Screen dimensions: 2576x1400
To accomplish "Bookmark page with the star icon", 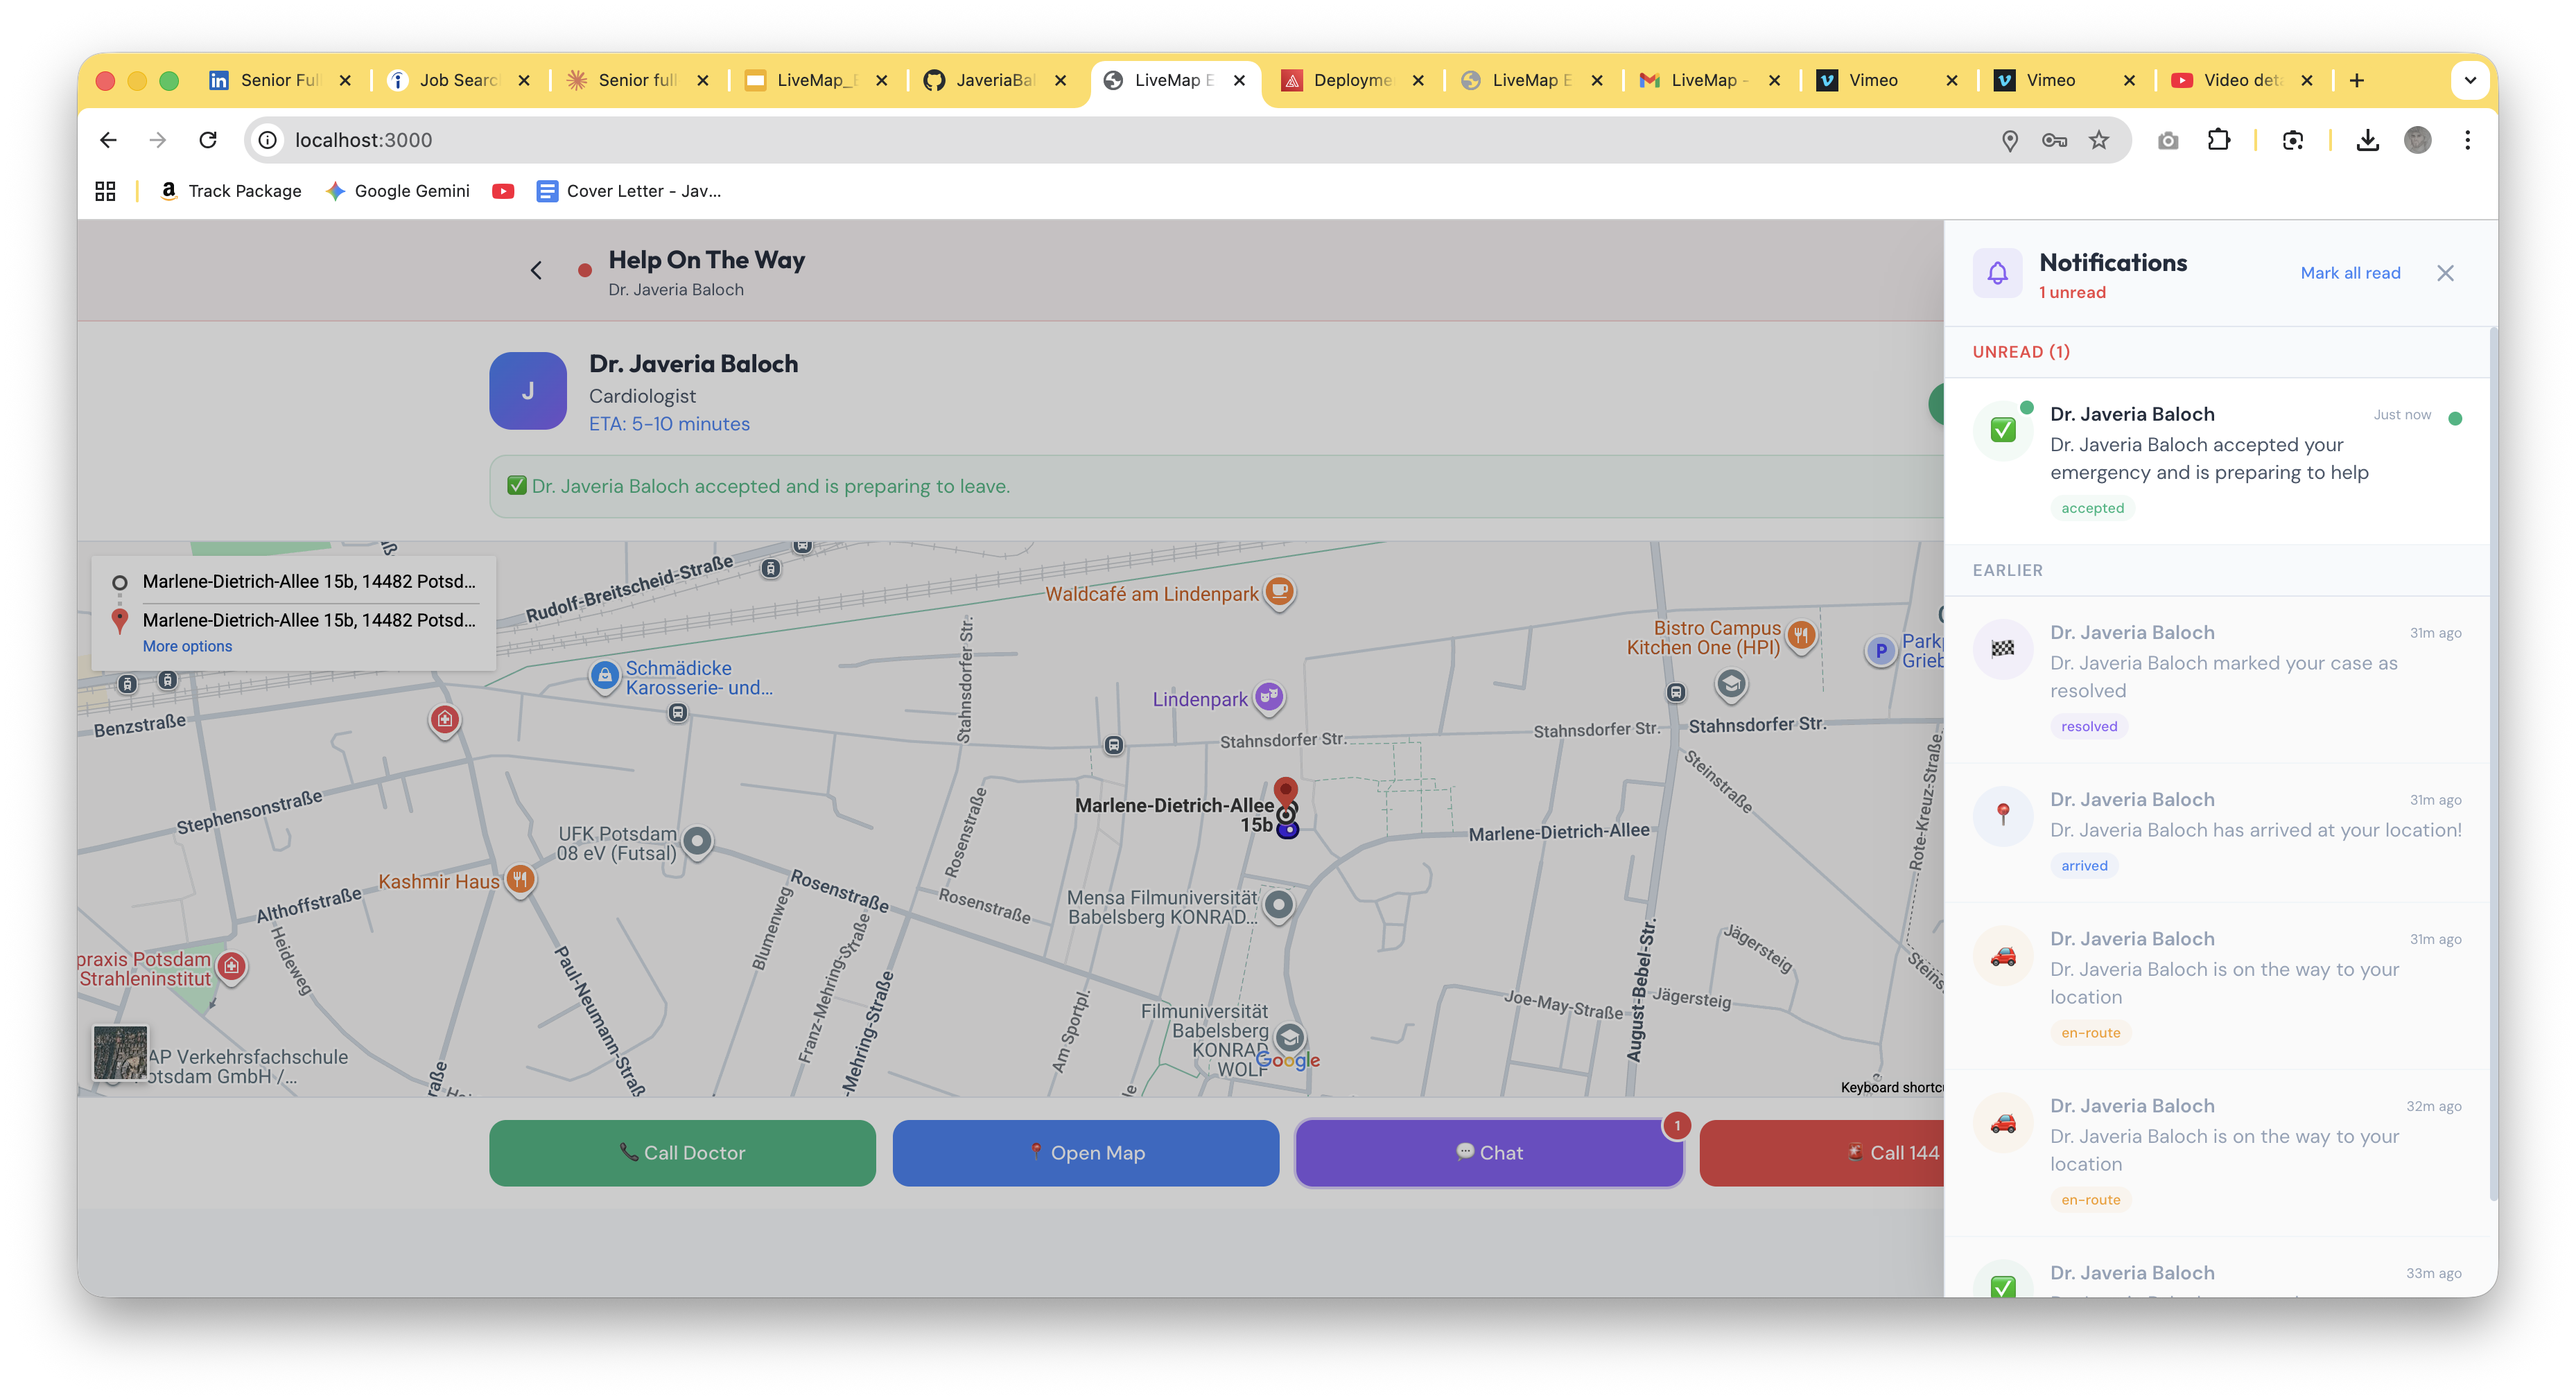I will tap(2099, 140).
